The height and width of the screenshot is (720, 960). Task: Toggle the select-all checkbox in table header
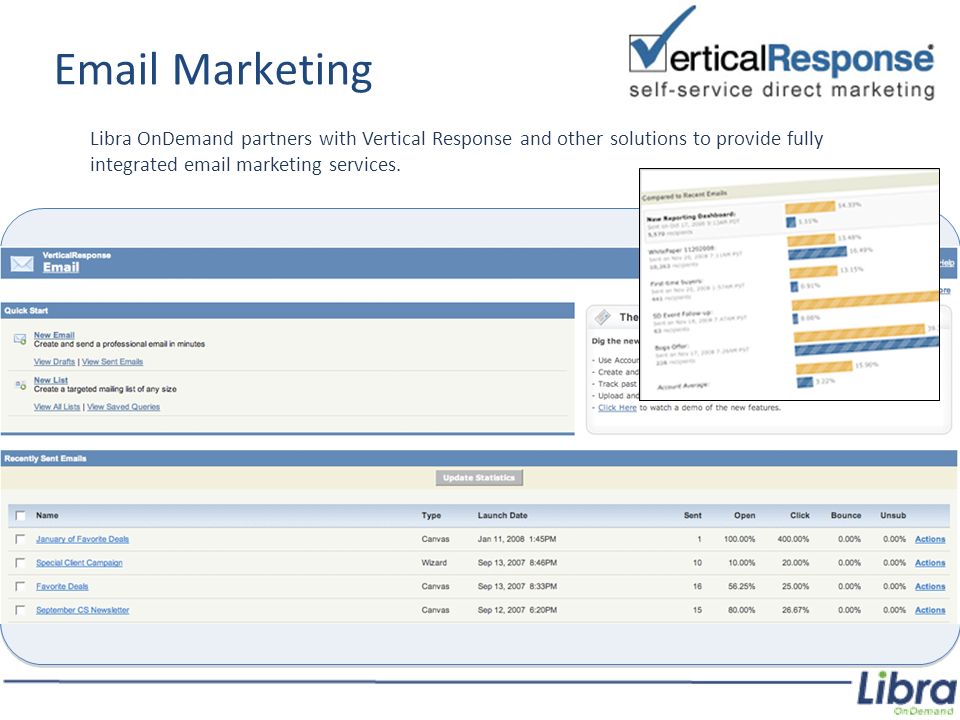[x=20, y=516]
